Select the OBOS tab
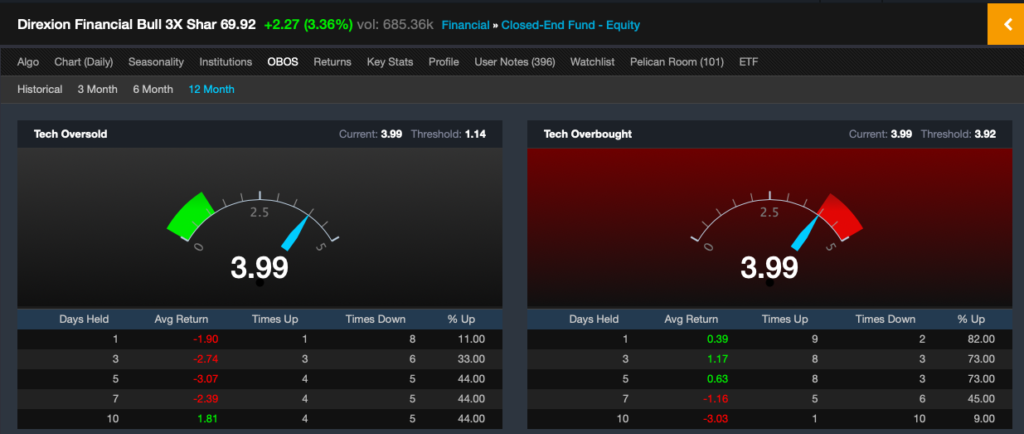The image size is (1024, 434). 283,62
